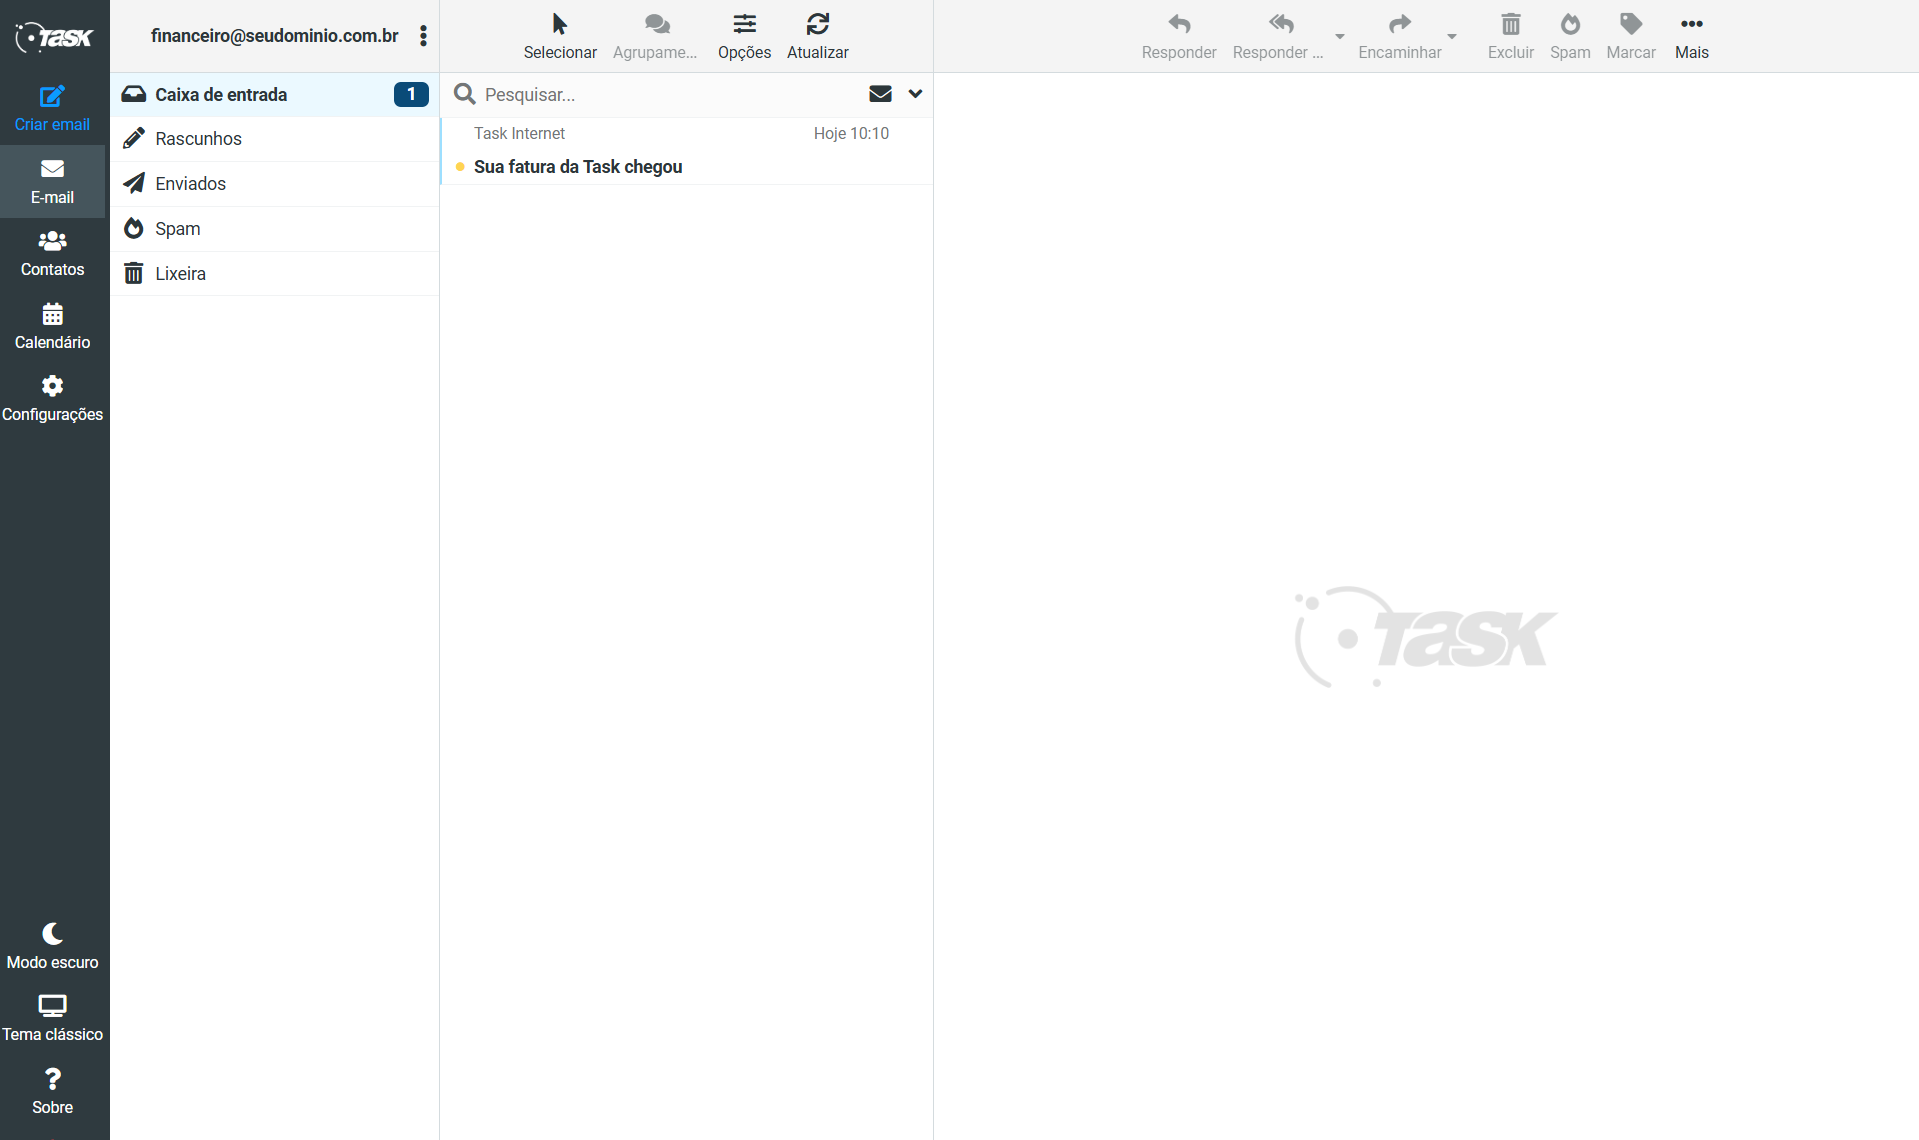Open email Sua fatura da Task chegou
Screen dimensions: 1919x1140
578,167
